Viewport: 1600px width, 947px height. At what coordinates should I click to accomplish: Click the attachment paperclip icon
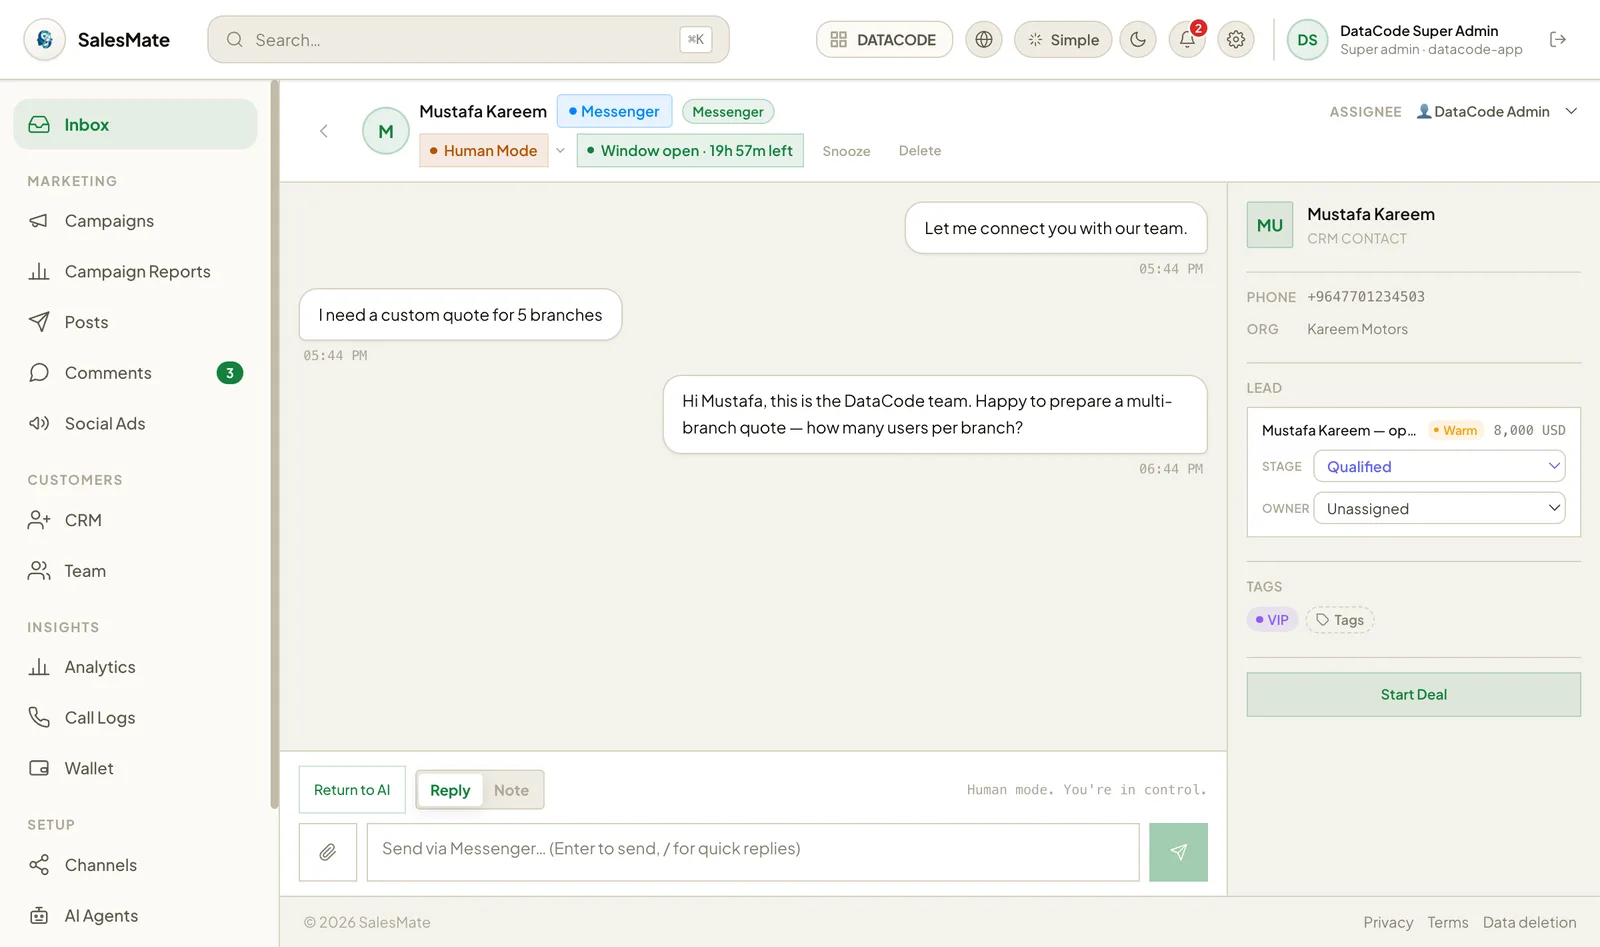[328, 852]
